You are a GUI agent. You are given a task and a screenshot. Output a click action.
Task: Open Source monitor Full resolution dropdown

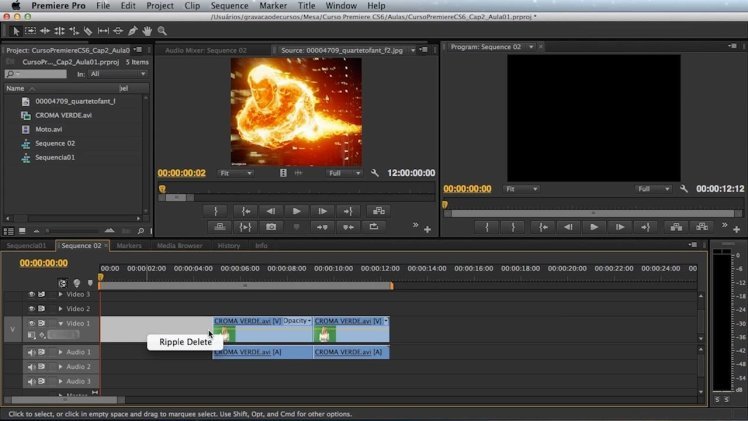tap(344, 173)
